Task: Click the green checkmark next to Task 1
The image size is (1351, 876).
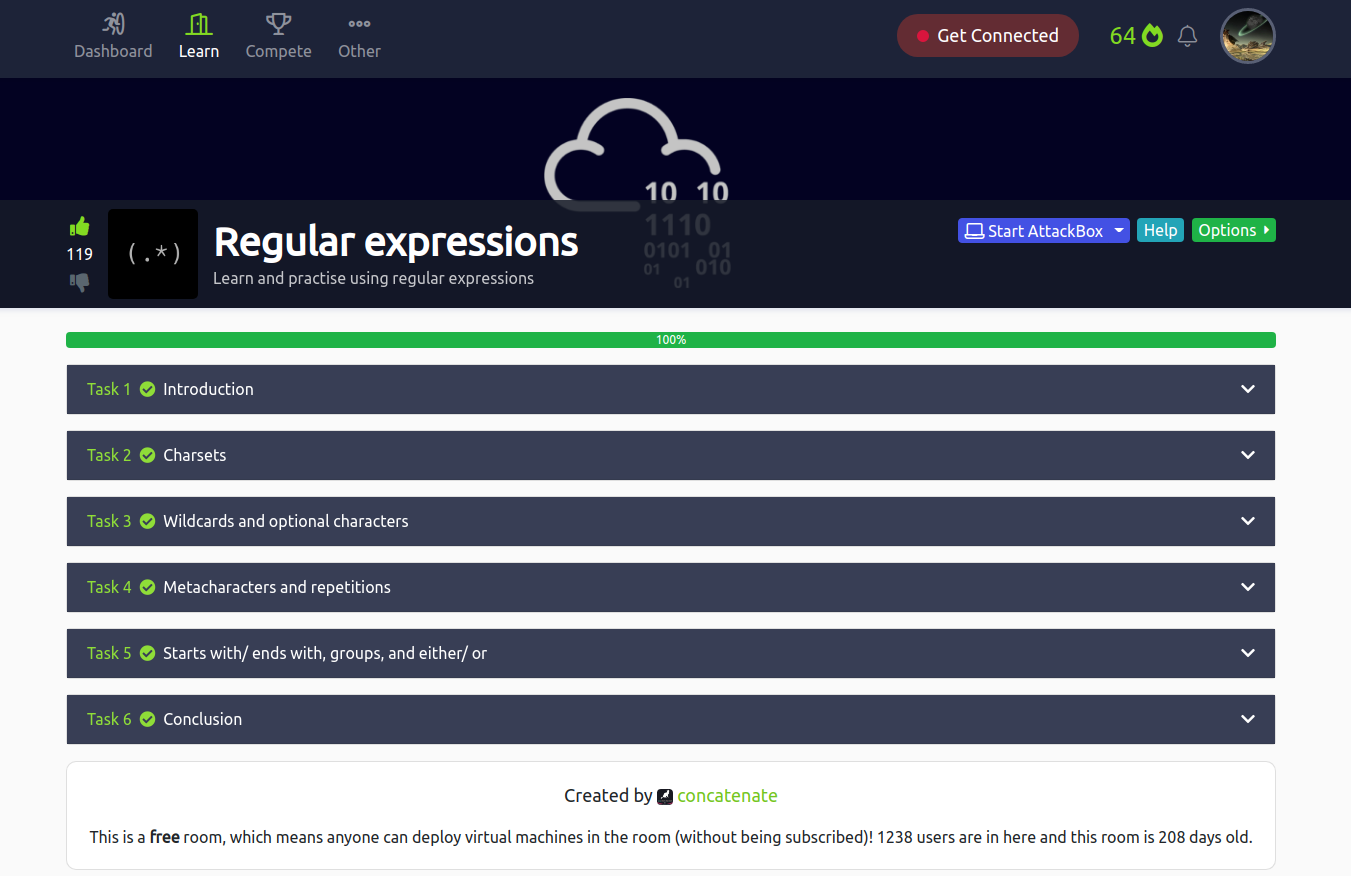Action: [x=148, y=389]
